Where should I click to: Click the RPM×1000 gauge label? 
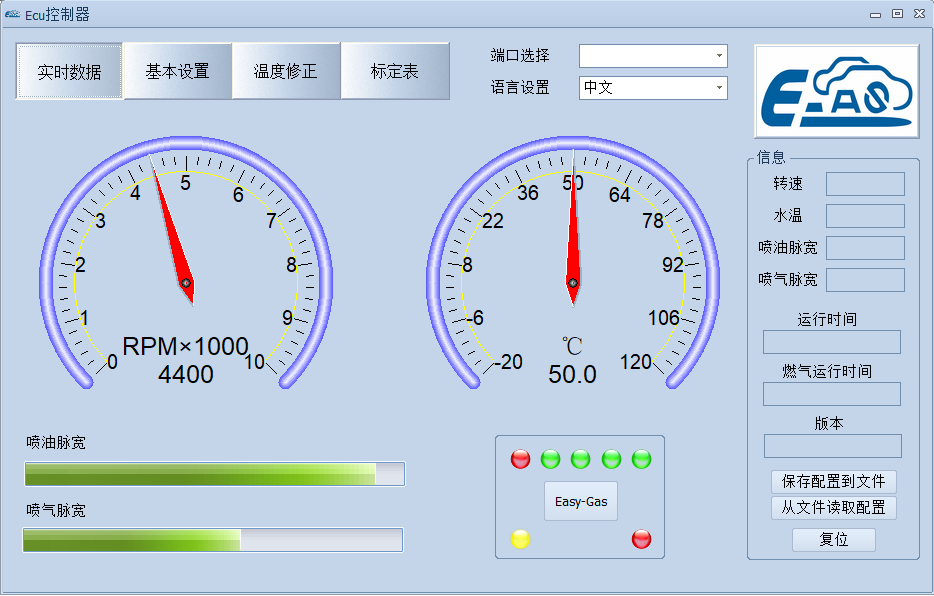(x=185, y=347)
